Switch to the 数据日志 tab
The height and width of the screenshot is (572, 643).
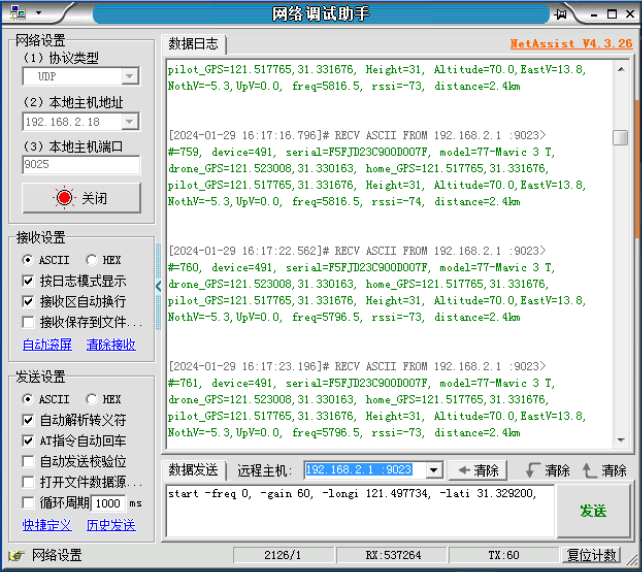[194, 44]
